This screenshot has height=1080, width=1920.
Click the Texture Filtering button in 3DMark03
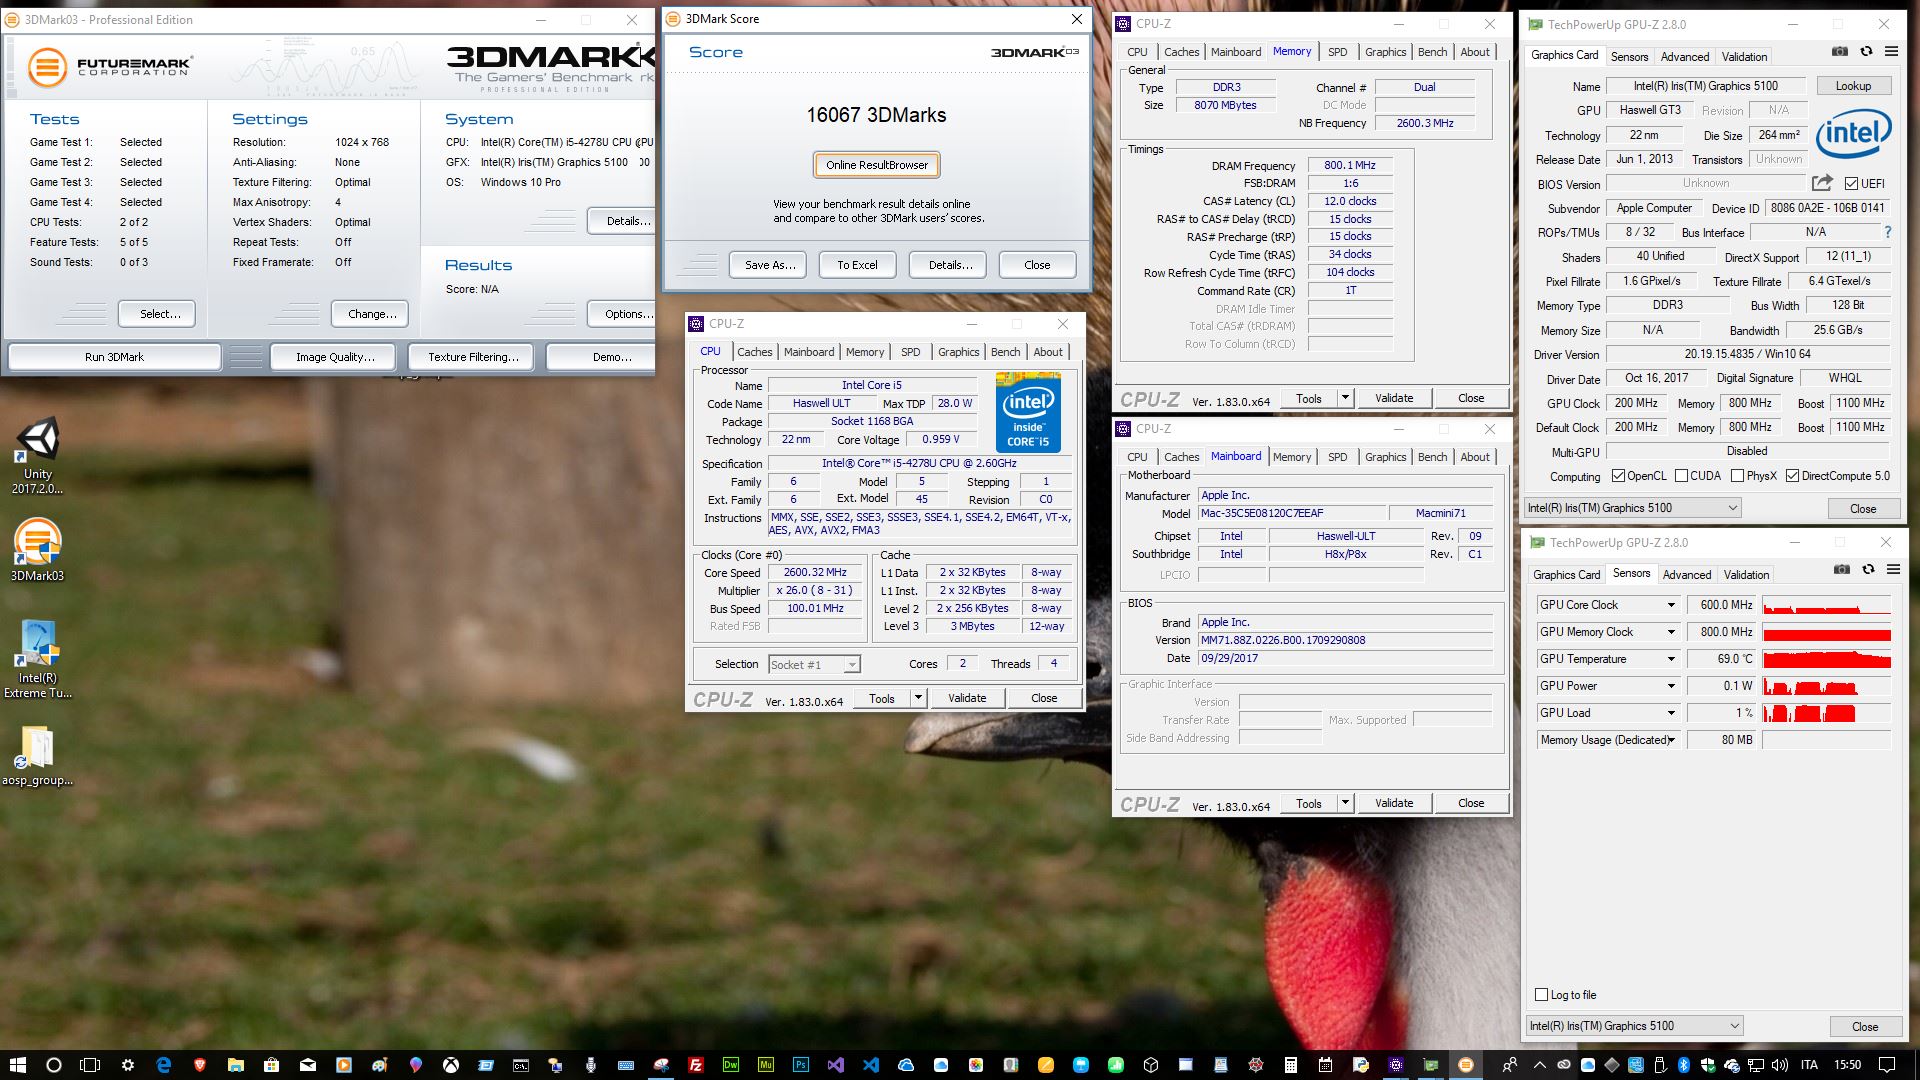tap(473, 357)
